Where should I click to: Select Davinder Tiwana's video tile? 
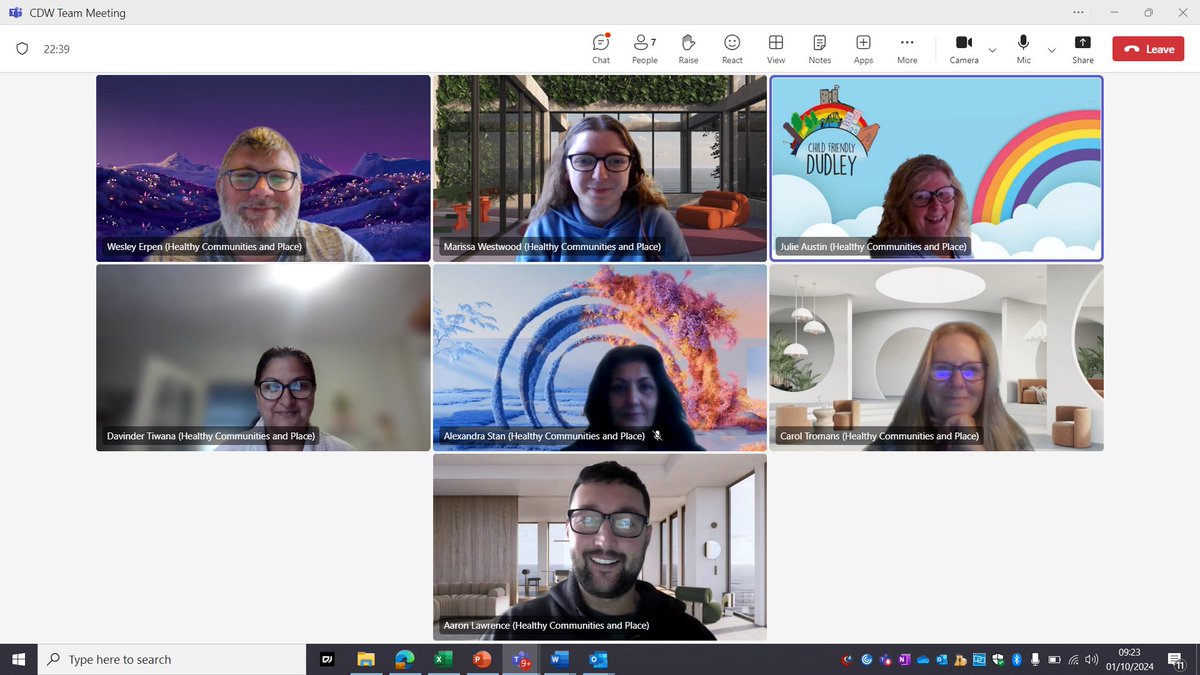pos(263,358)
